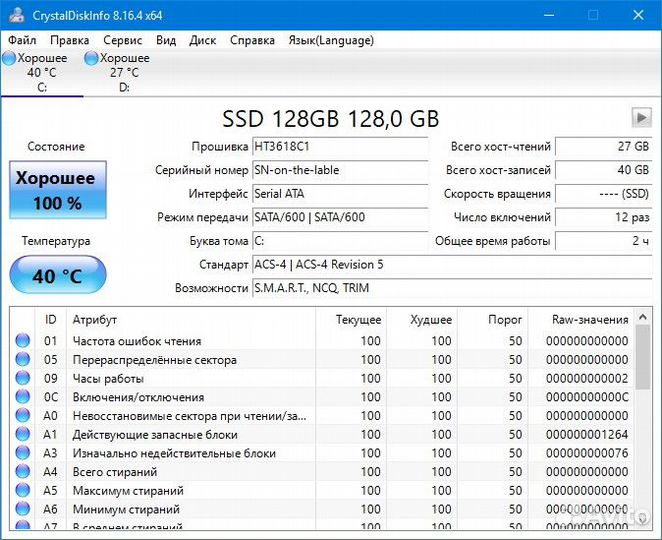This screenshot has width=662, height=540.
Task: Click the CrystalDiskInfo title bar app icon
Action: click(x=16, y=15)
